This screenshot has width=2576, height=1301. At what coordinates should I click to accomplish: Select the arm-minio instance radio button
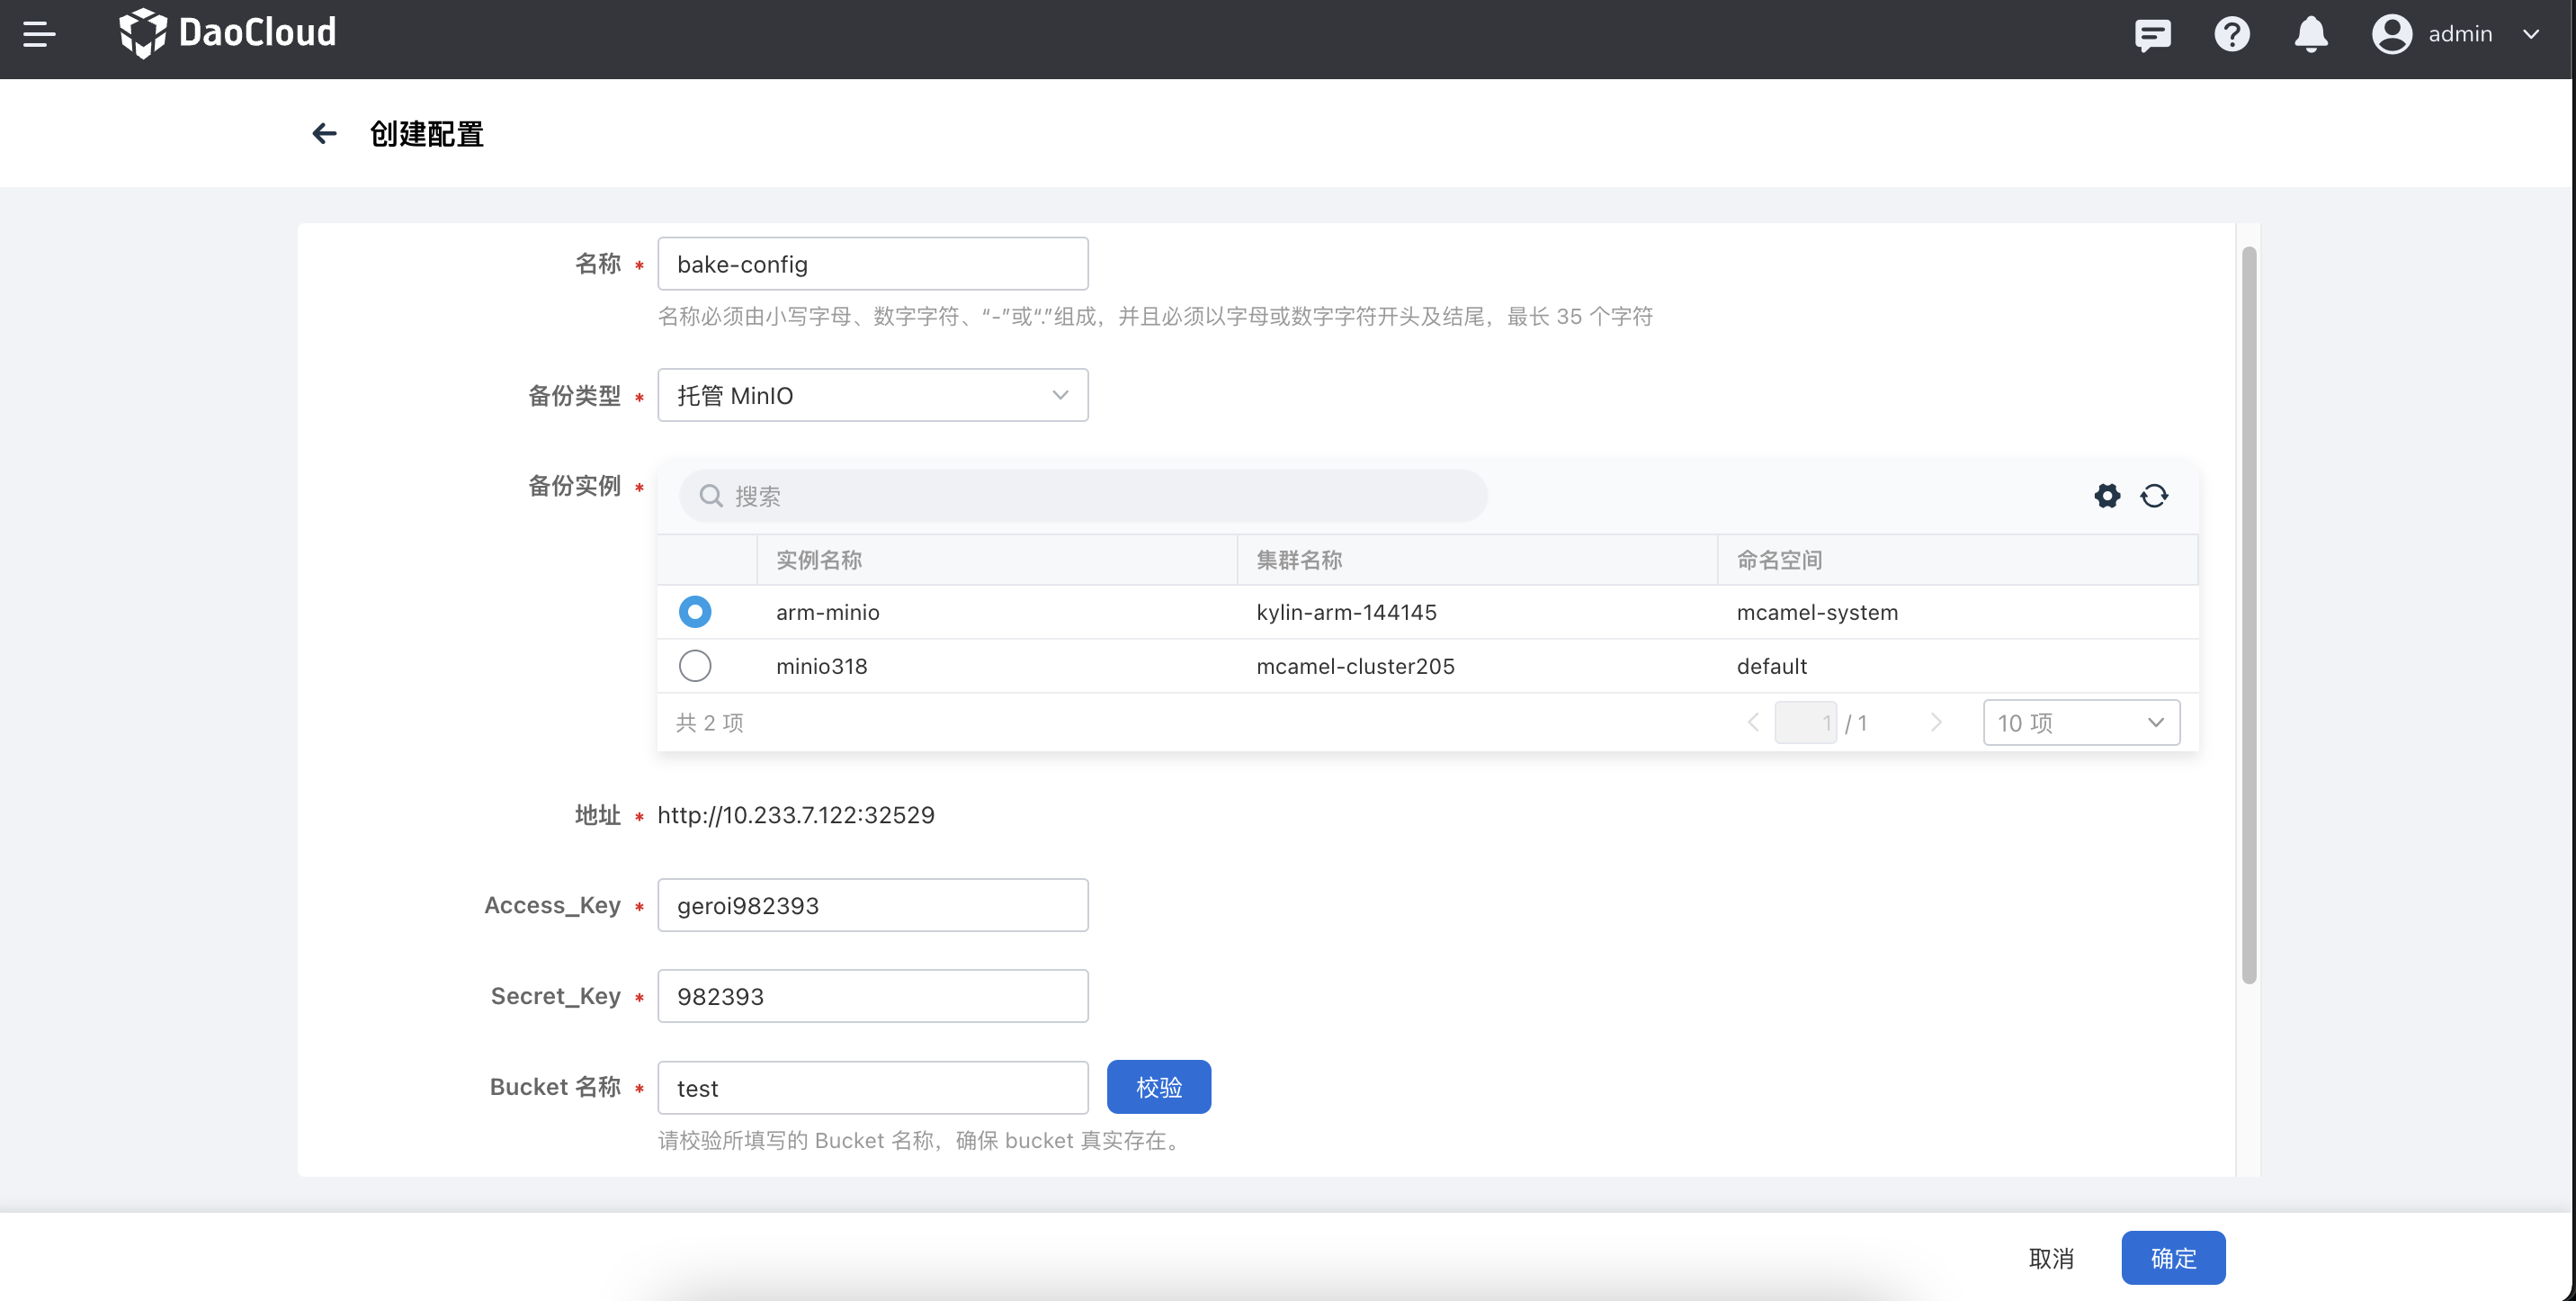coord(695,612)
